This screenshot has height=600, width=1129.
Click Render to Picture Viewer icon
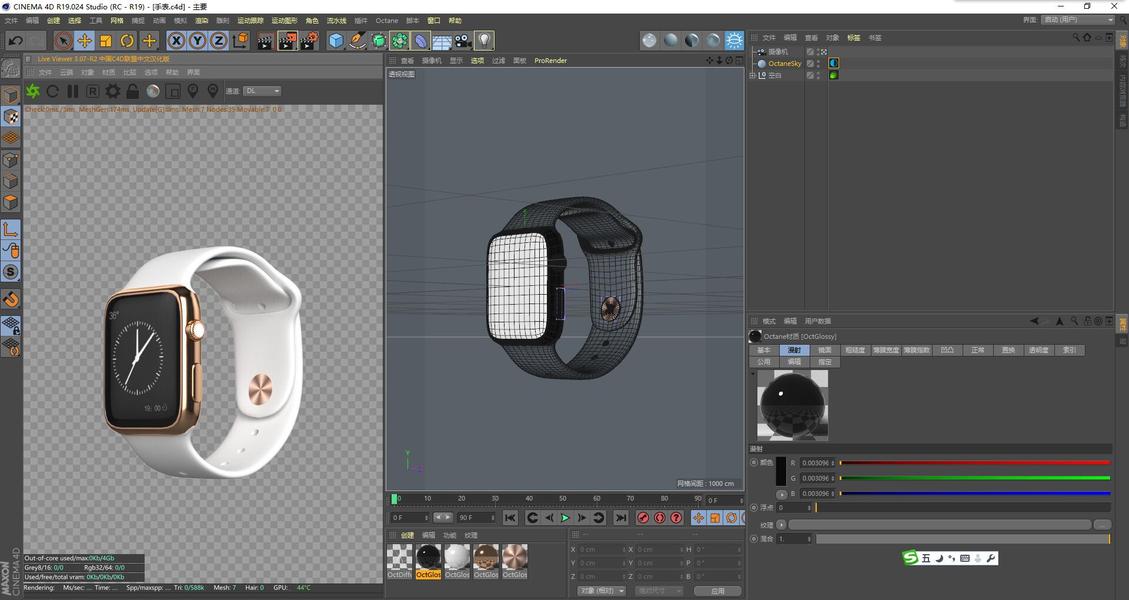click(287, 40)
